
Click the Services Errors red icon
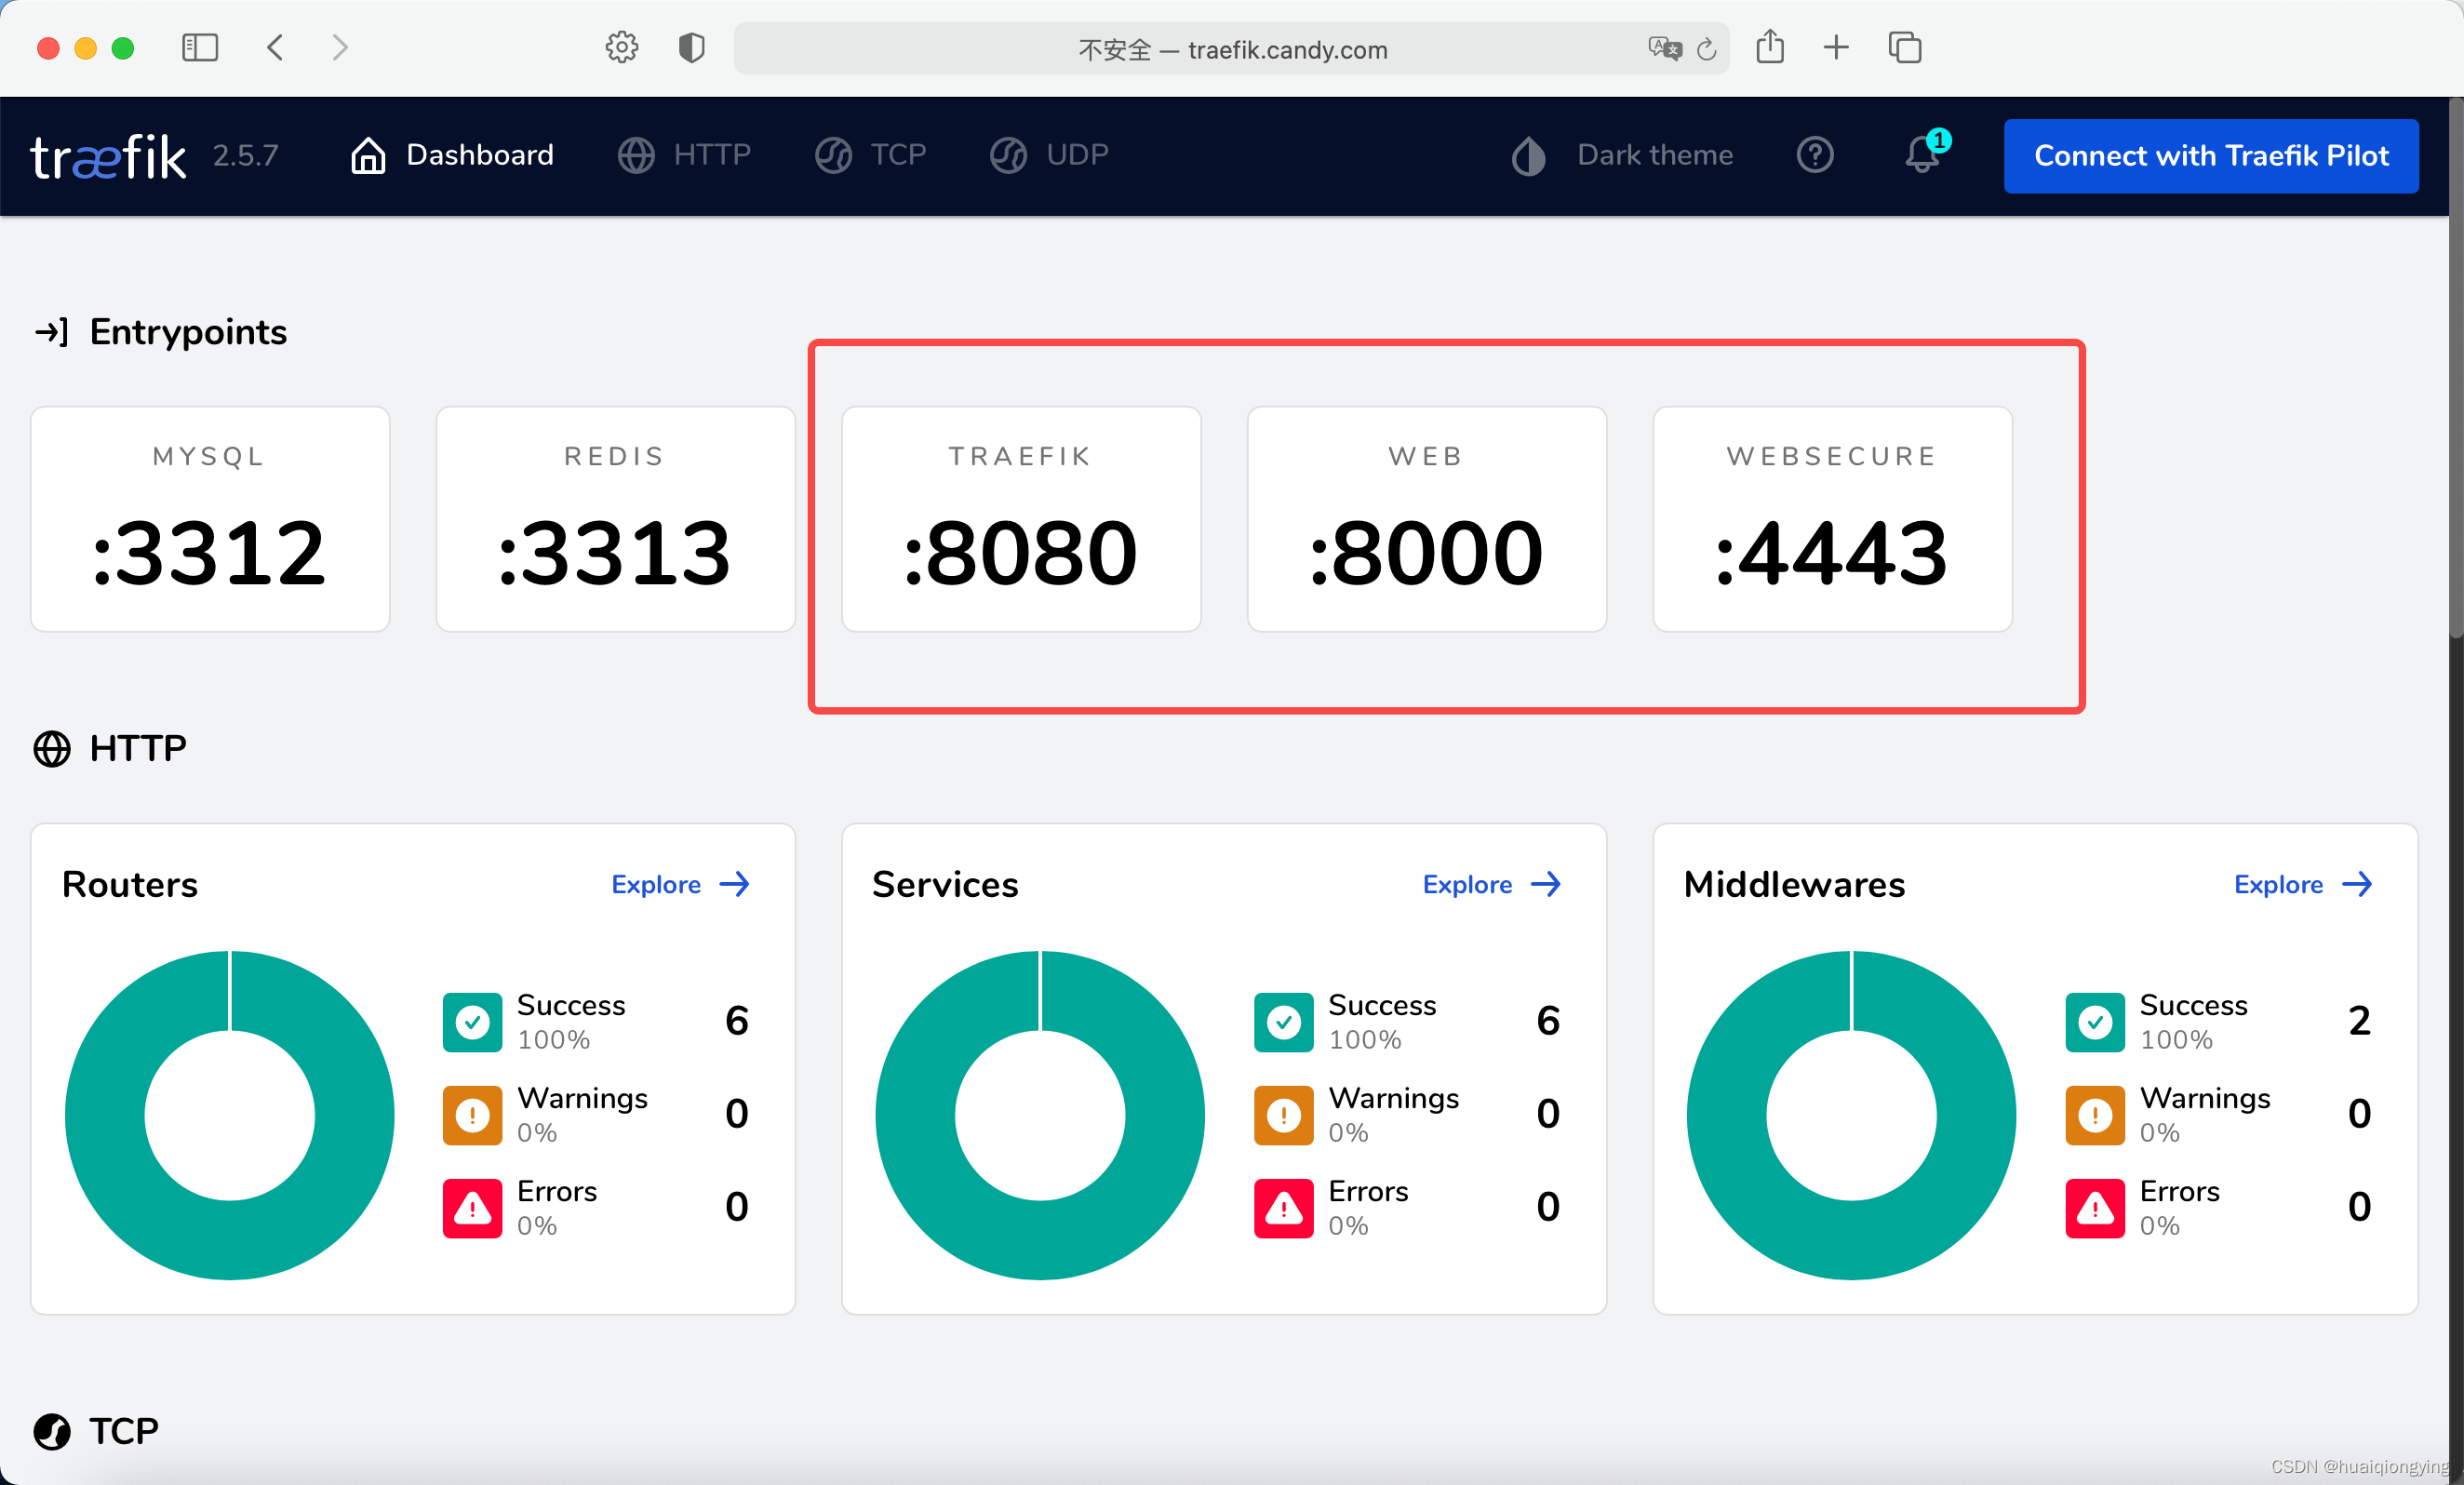(1284, 1208)
